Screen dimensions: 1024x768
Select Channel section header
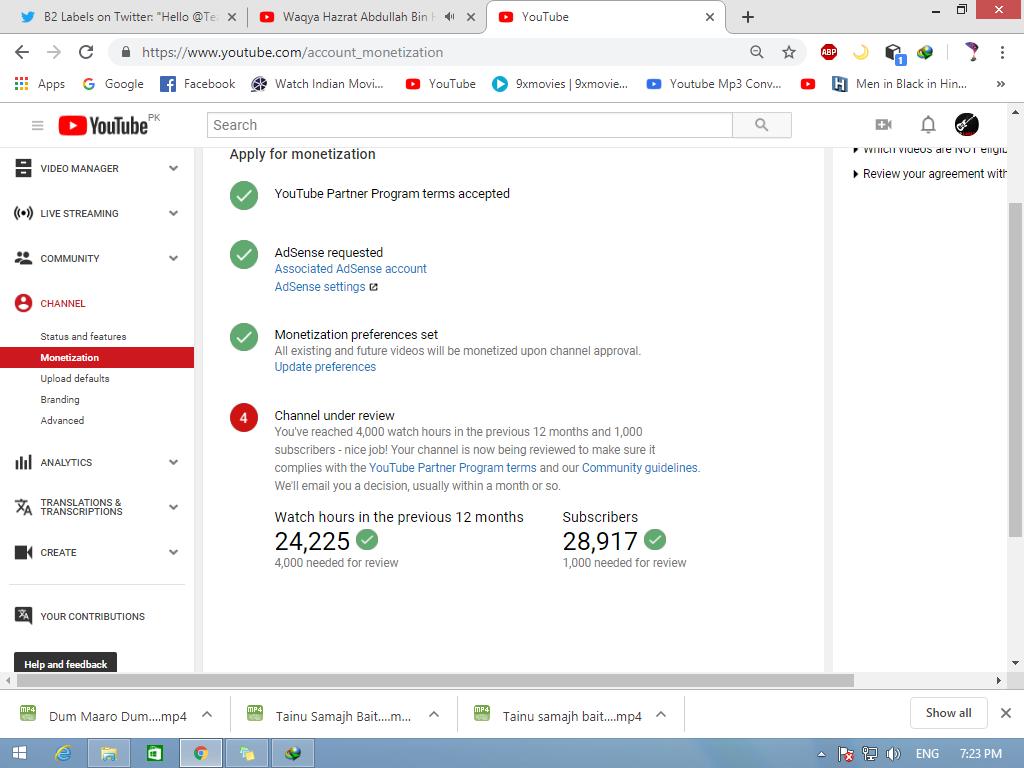coord(63,304)
